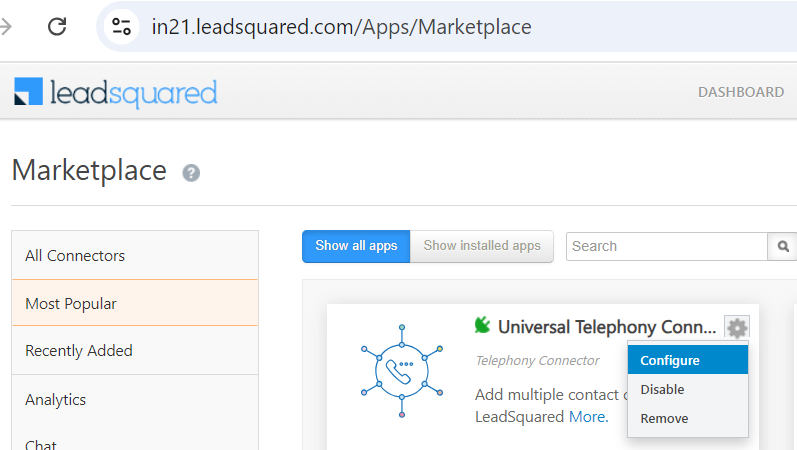Toggle Show installed apps filter
Screen dimensions: 797x450
click(x=482, y=246)
